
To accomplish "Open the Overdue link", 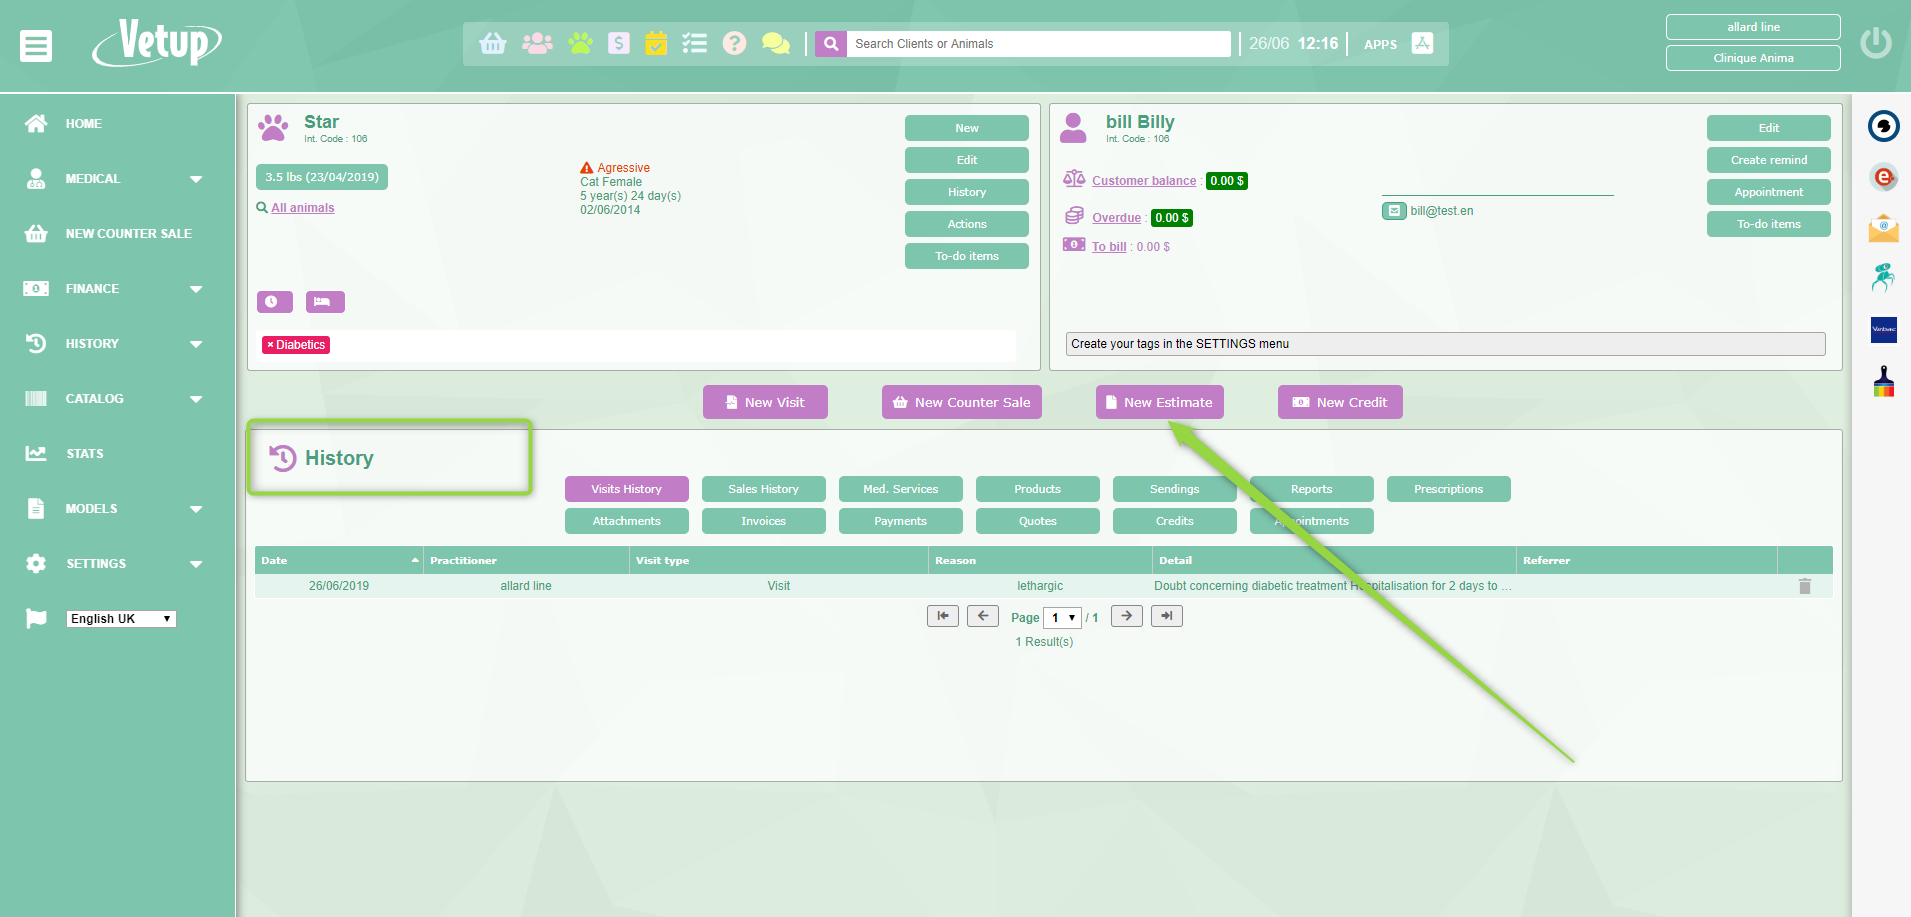I will tap(1116, 218).
